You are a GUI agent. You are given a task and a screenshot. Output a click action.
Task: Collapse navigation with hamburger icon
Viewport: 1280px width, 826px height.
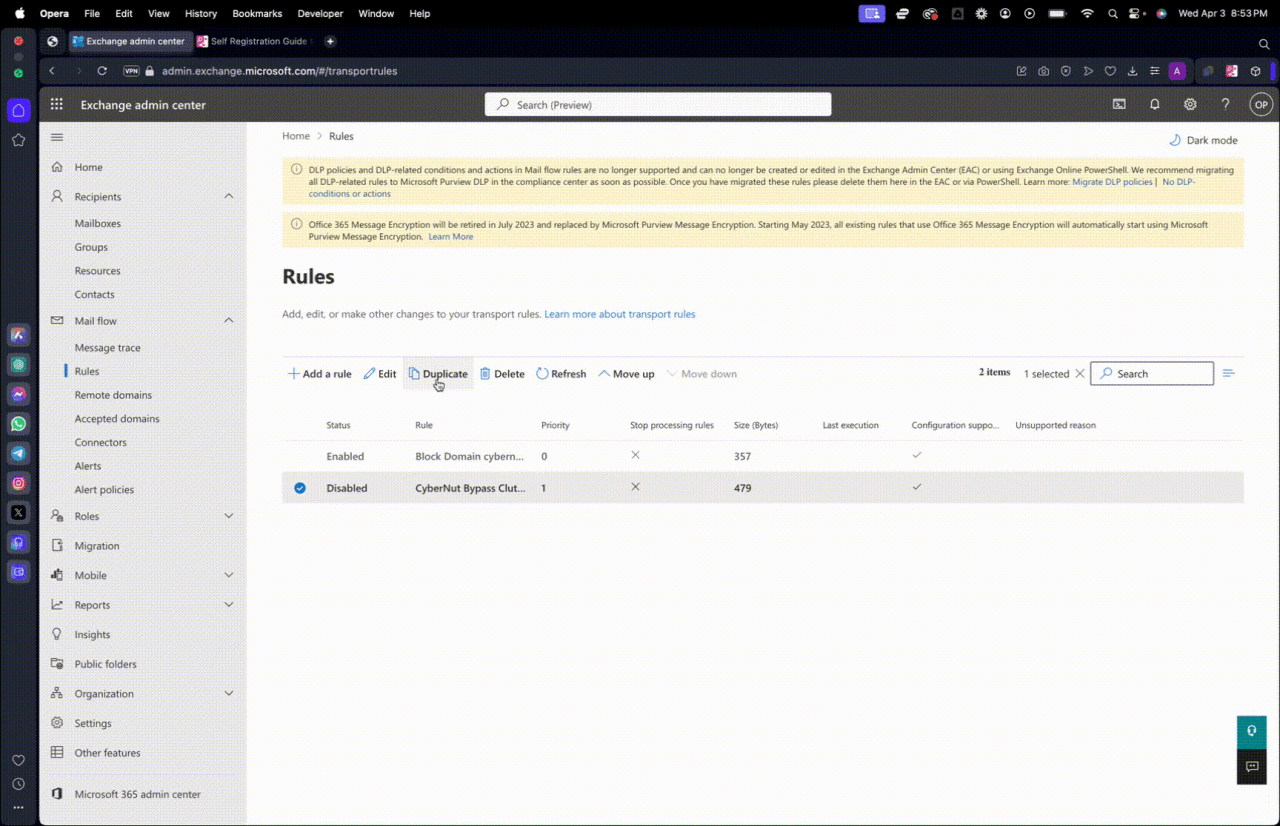click(x=57, y=138)
